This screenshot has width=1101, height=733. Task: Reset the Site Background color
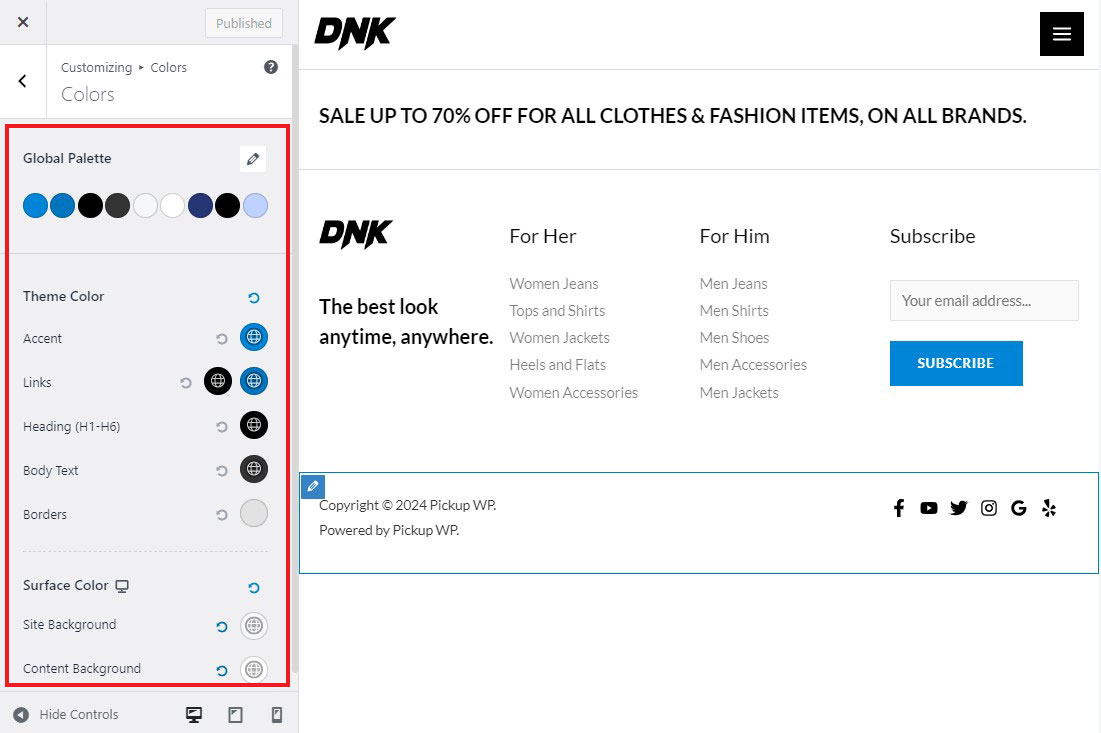(x=222, y=627)
